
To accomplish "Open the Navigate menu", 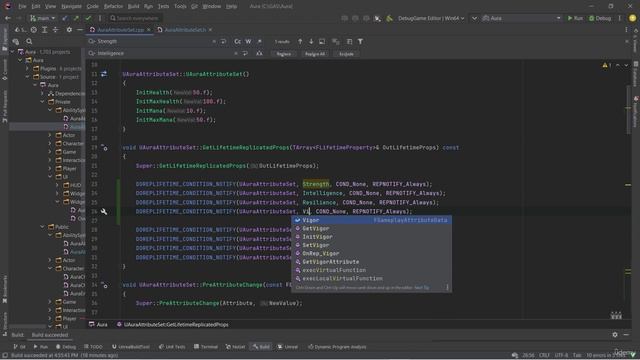I will click(71, 6).
